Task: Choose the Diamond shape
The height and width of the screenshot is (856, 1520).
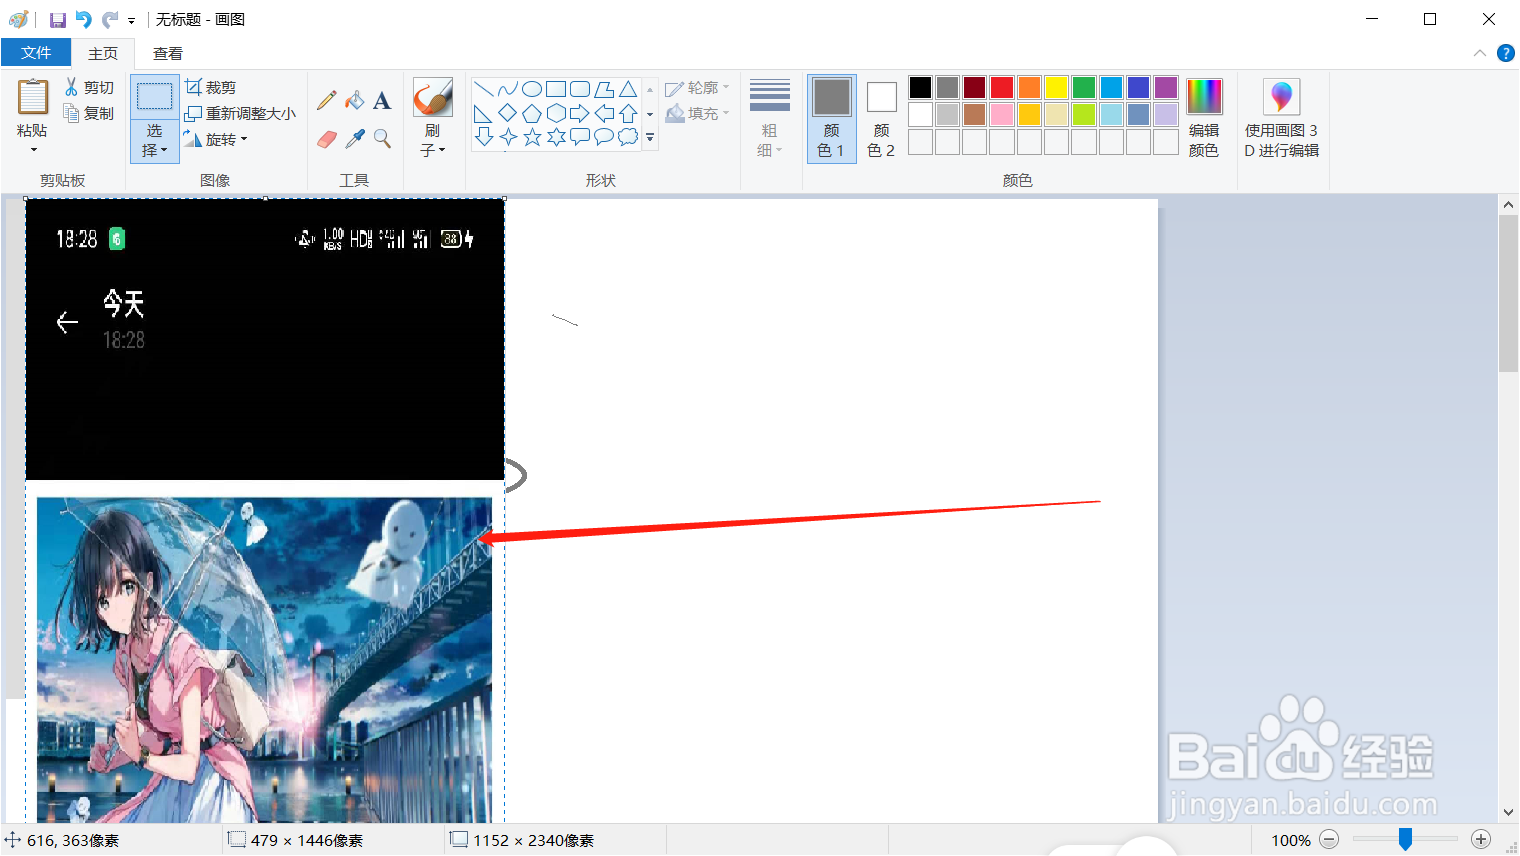Action: coord(508,113)
